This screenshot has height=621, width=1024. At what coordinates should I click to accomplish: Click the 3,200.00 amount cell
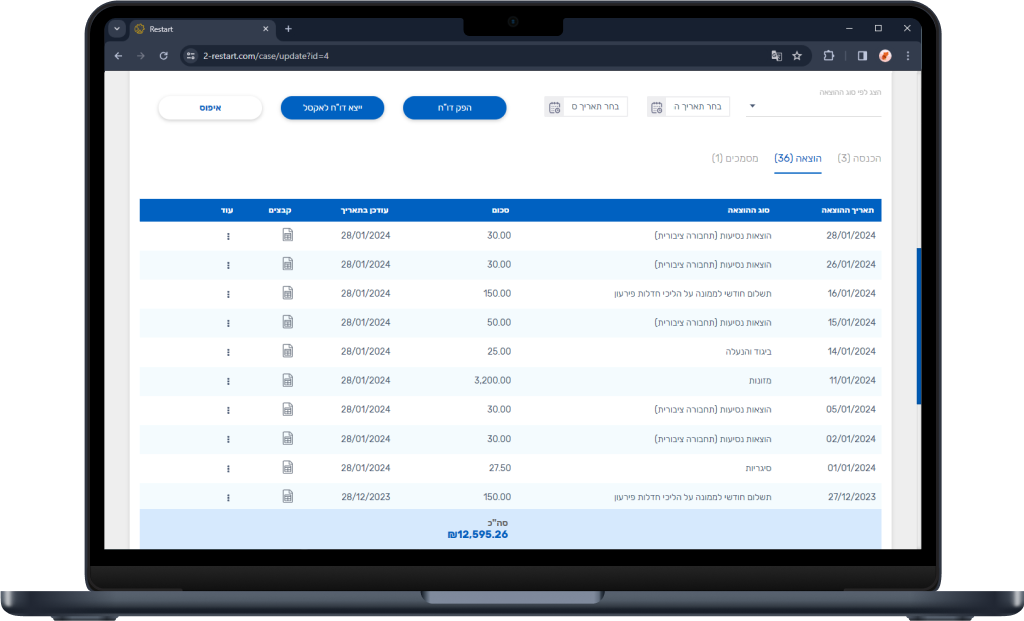492,380
